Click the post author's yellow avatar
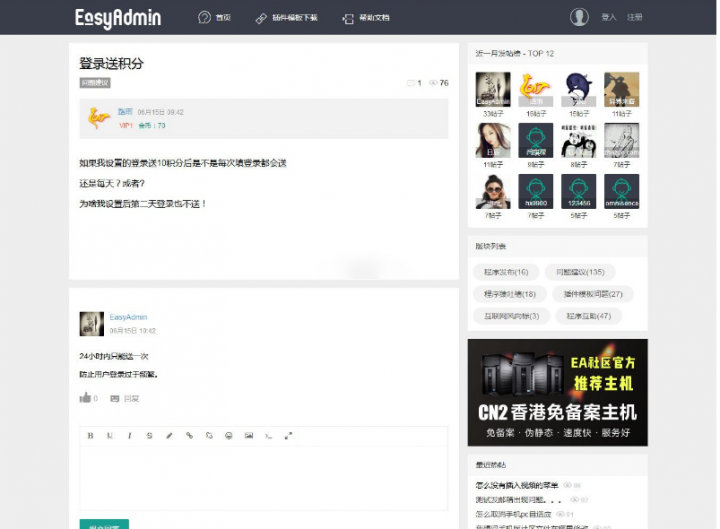 pos(99,118)
